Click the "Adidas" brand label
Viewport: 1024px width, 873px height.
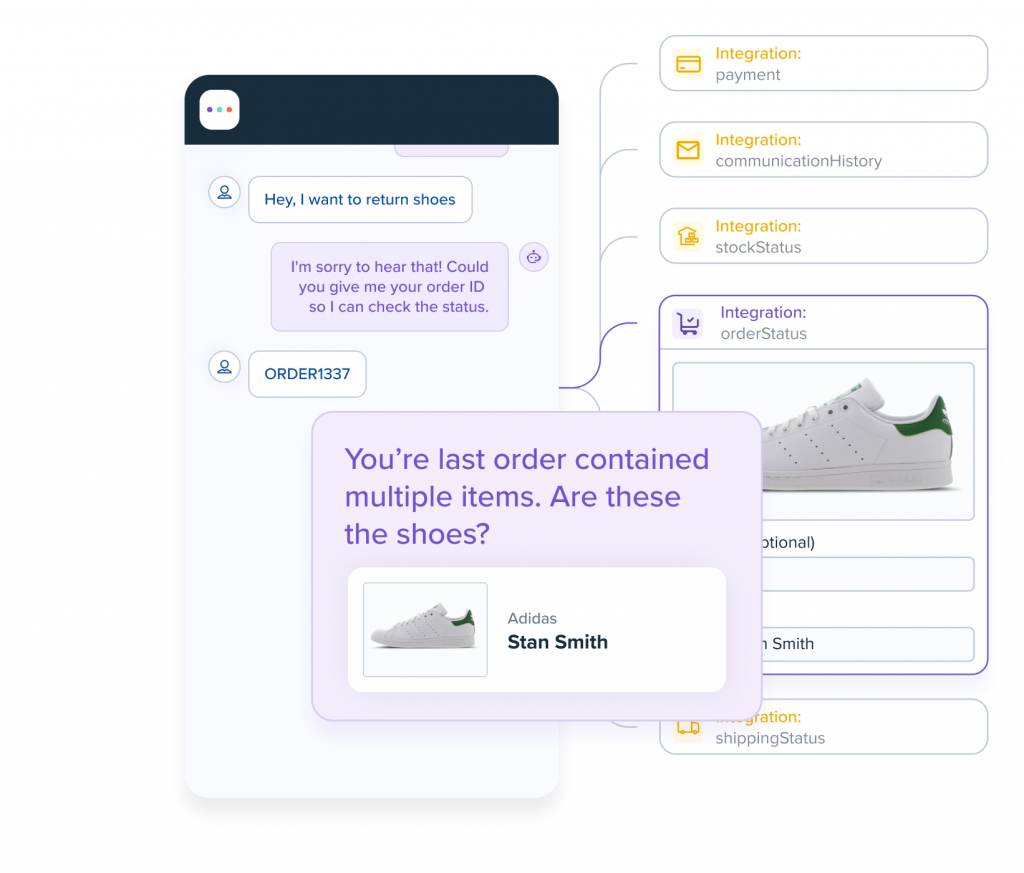coord(532,618)
